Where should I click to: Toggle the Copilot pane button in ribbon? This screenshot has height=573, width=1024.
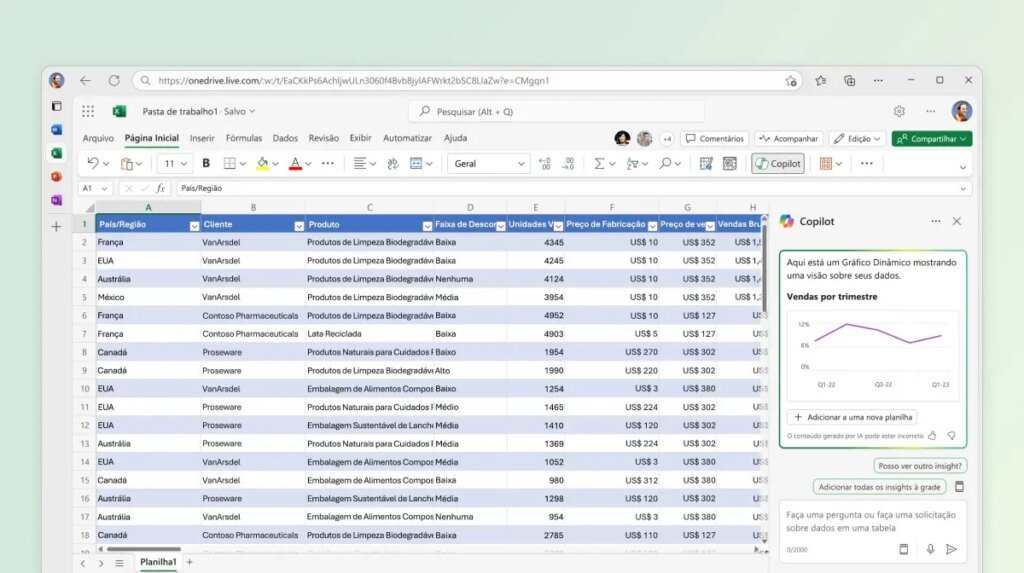coord(778,163)
